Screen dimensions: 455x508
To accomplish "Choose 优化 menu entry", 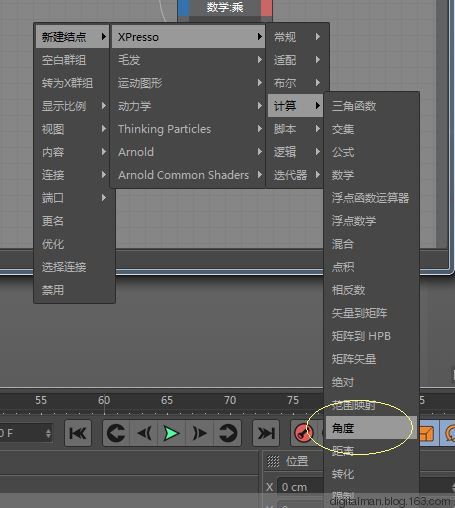I will [75, 244].
